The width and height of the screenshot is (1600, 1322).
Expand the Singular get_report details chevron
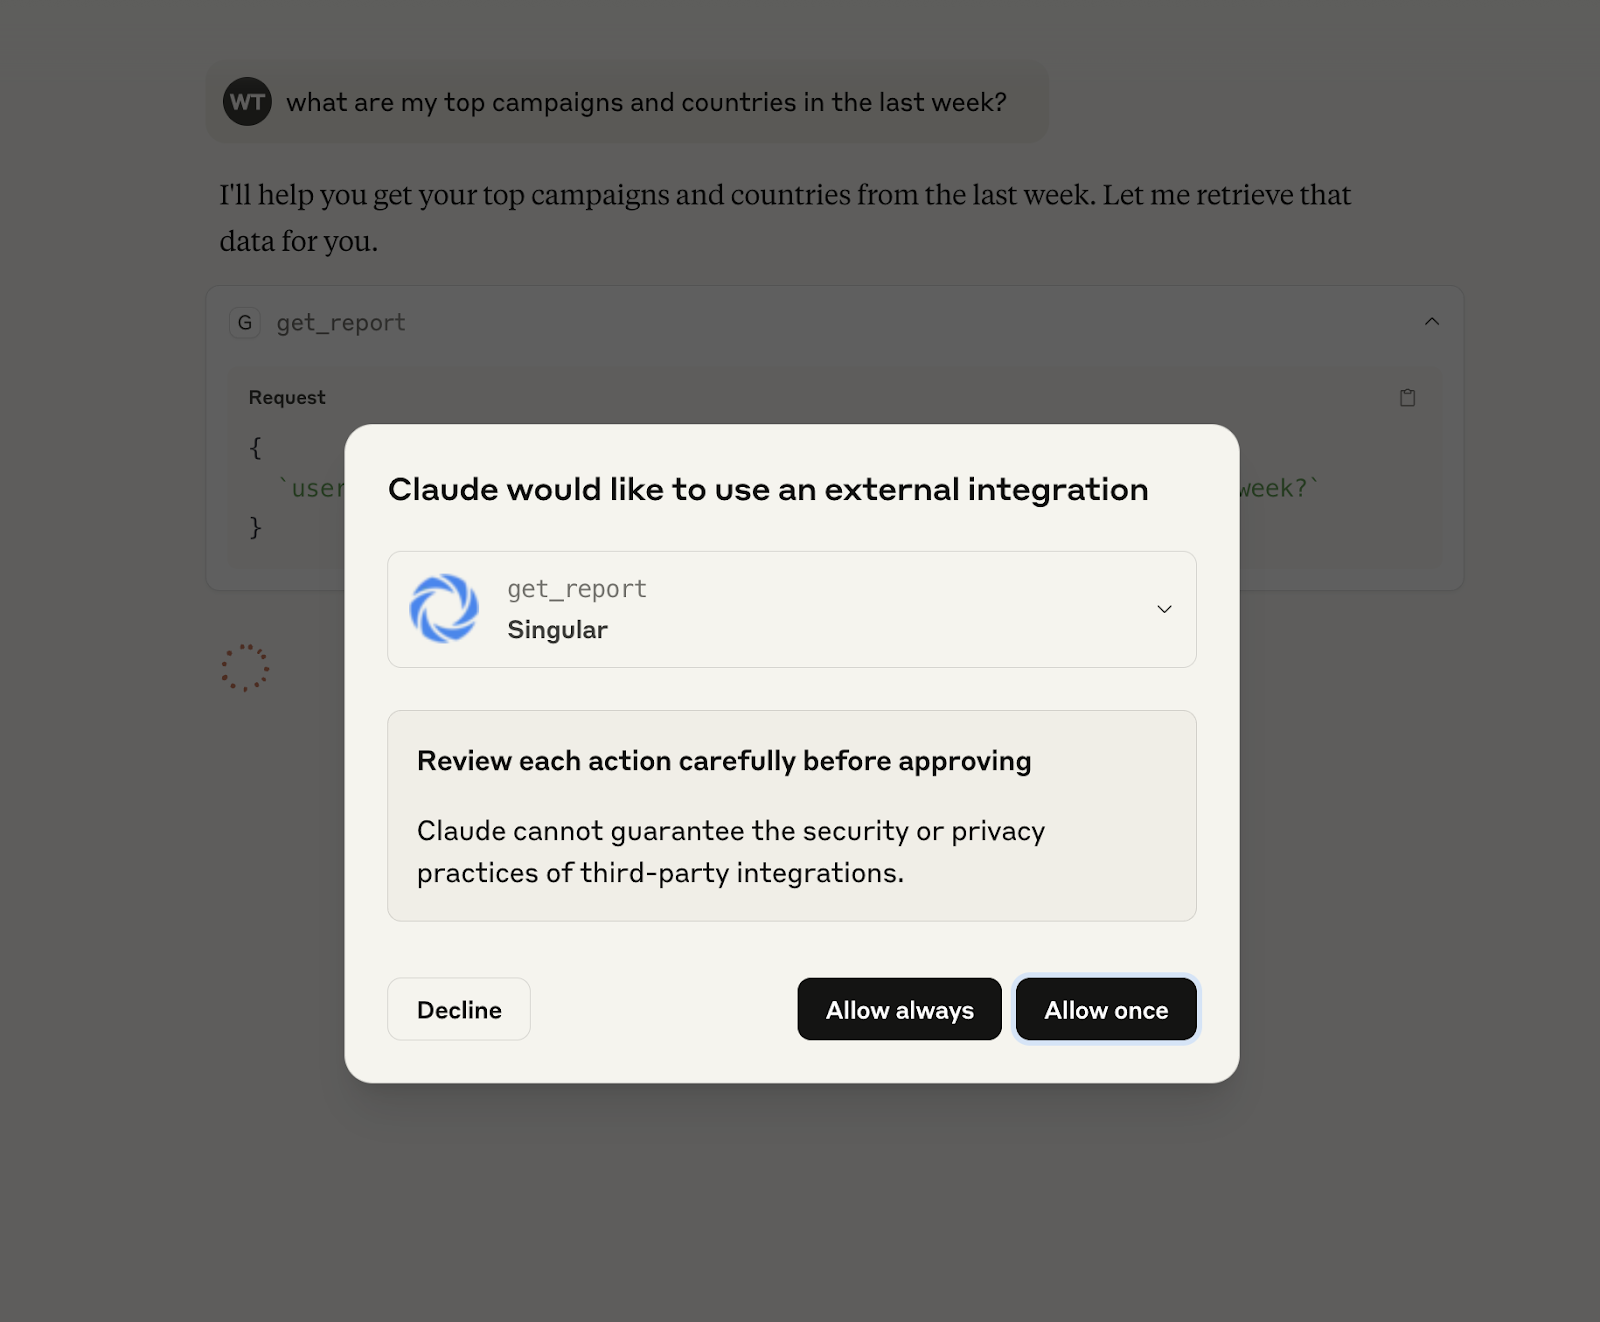click(x=1164, y=609)
